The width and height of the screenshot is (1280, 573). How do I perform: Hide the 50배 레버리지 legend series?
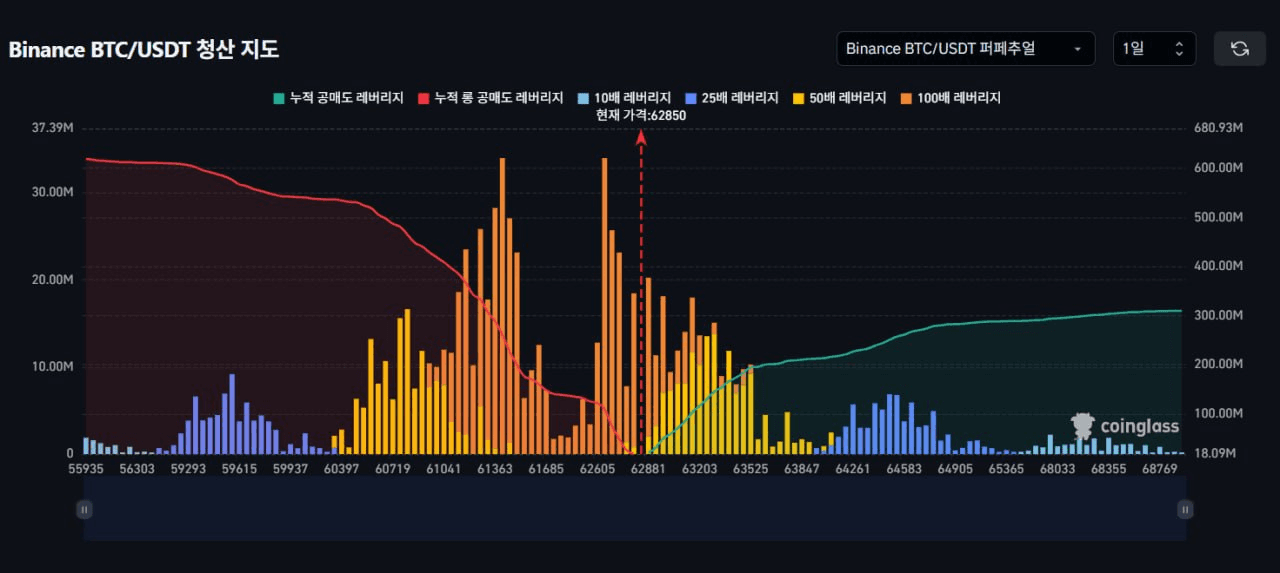coord(840,98)
